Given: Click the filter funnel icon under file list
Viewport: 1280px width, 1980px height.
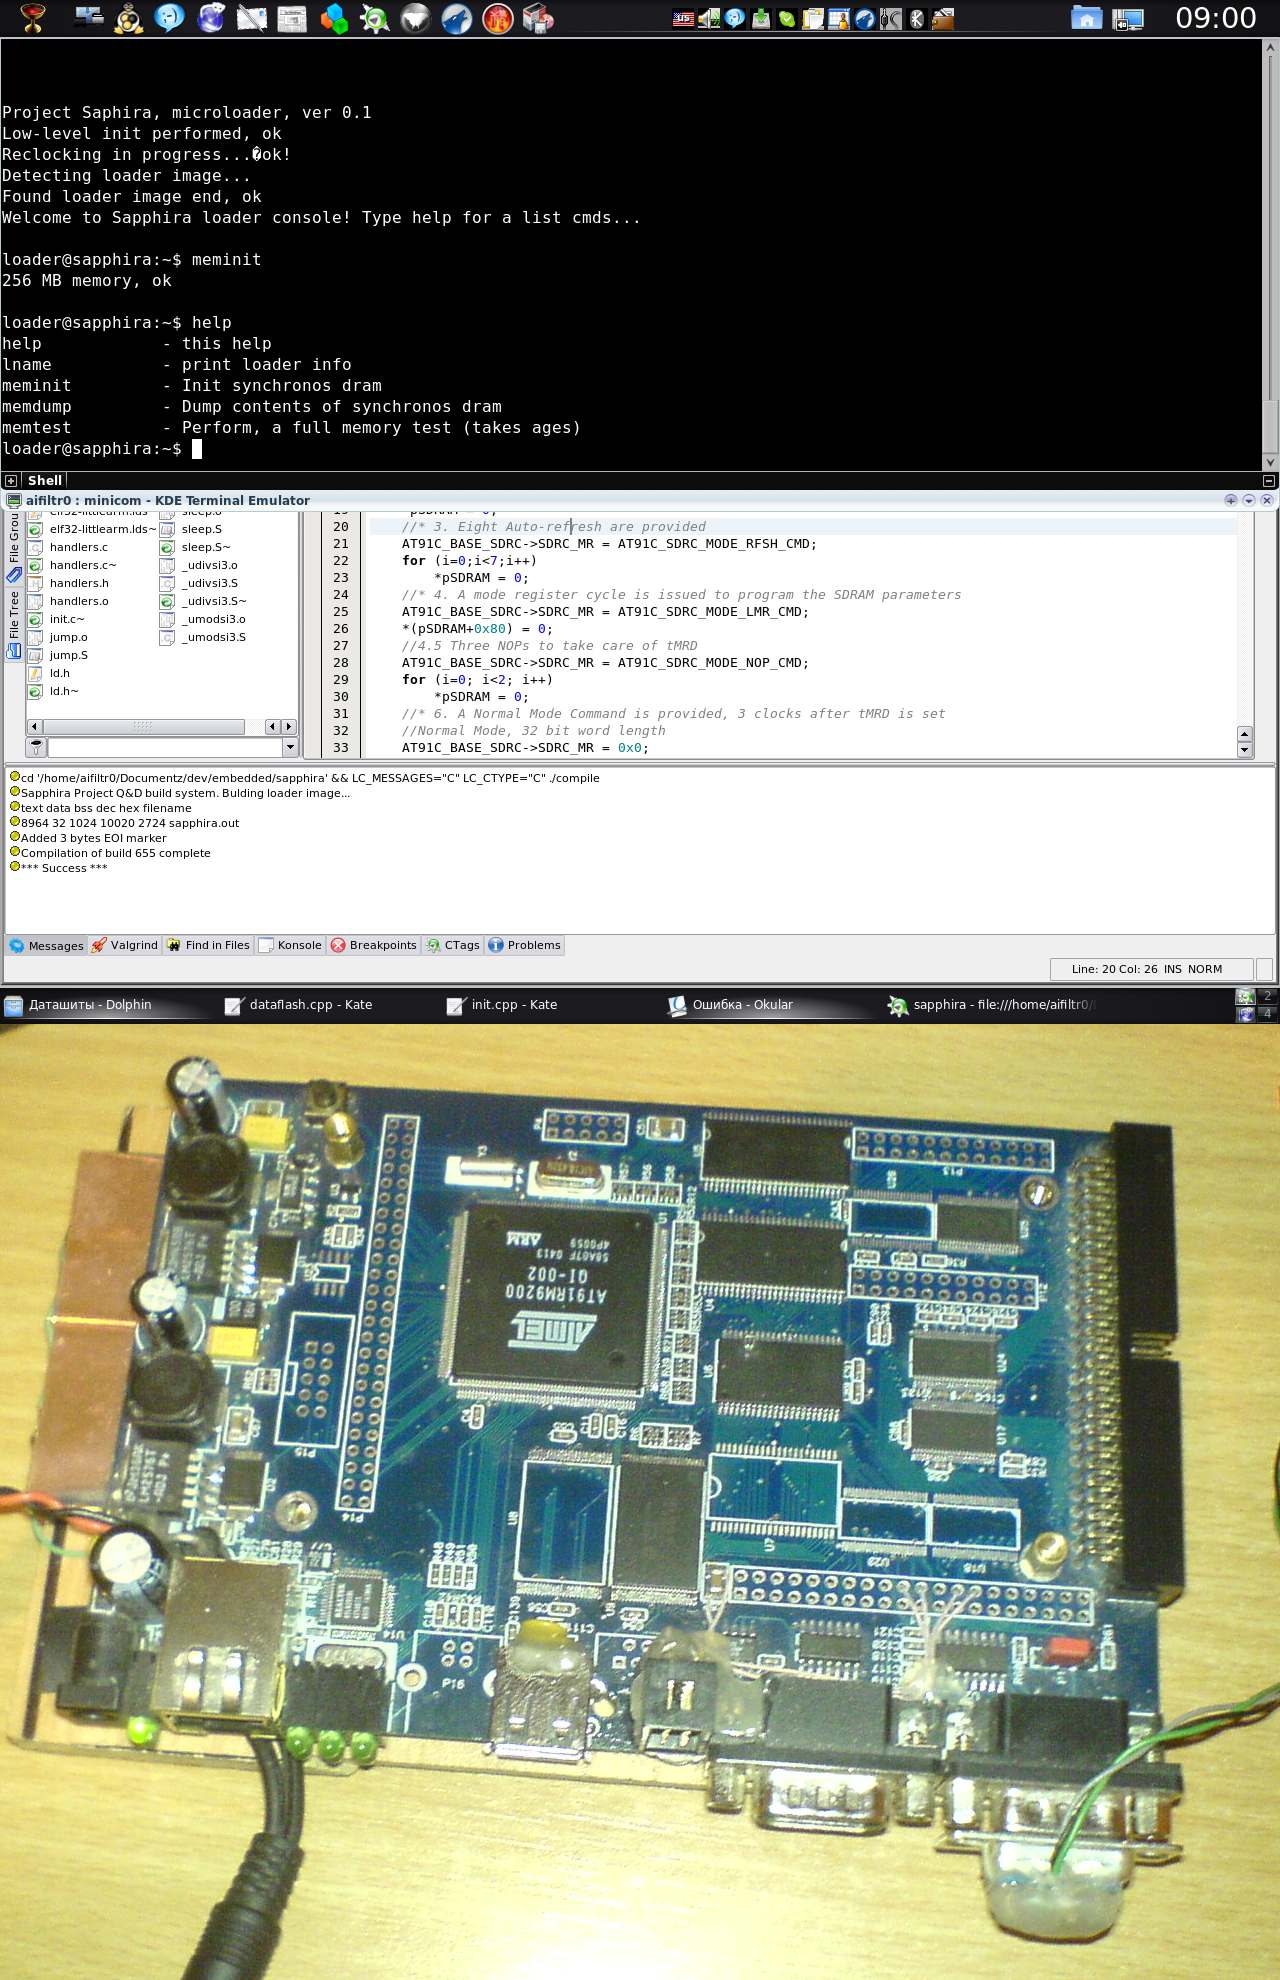Looking at the screenshot, I should tap(36, 747).
